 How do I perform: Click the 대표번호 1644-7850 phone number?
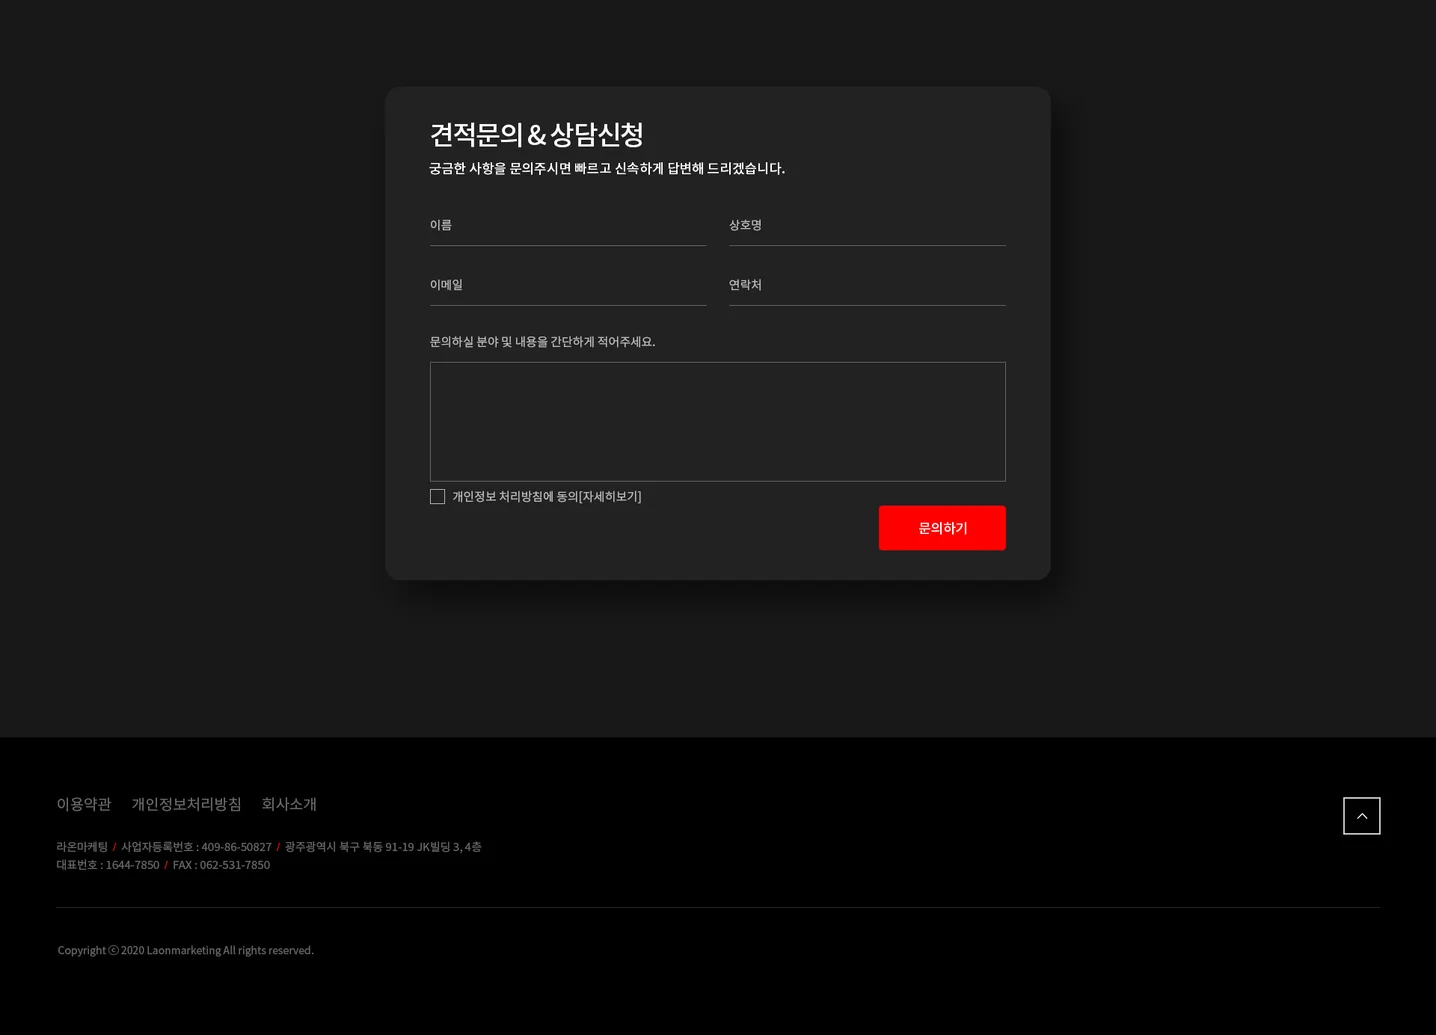point(107,864)
